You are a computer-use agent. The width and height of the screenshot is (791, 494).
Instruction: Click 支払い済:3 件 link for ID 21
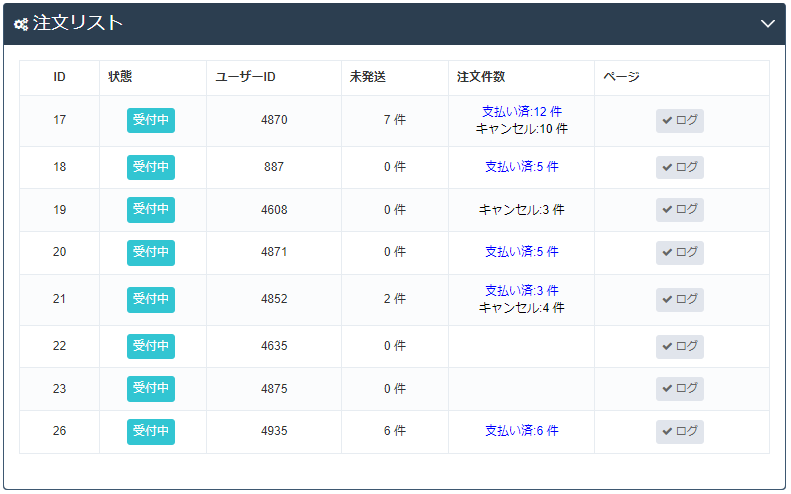tap(521, 291)
